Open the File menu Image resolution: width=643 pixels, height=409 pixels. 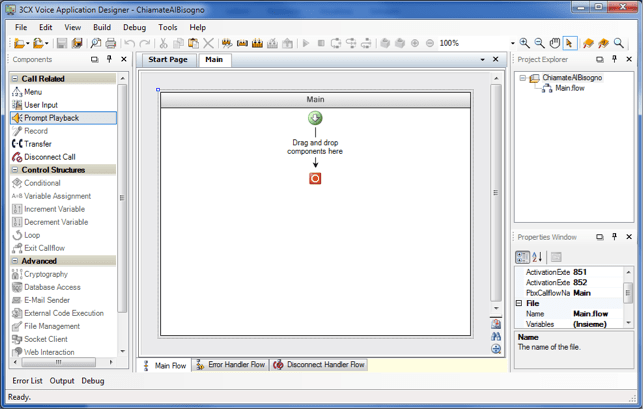(21, 27)
